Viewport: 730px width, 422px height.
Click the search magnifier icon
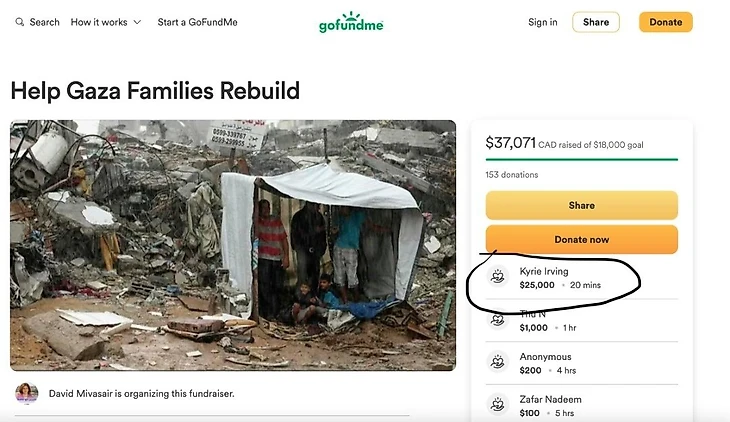point(20,22)
